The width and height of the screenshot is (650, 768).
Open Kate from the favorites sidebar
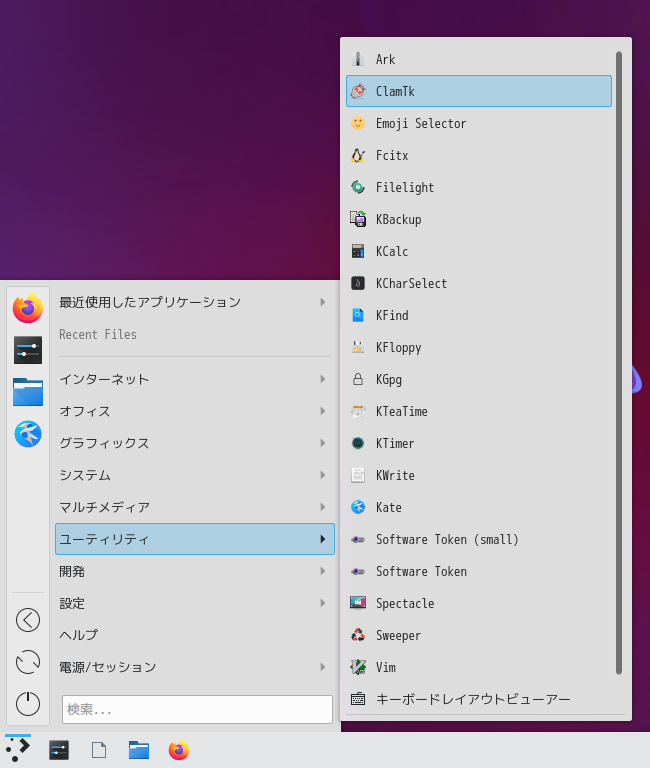pos(28,434)
